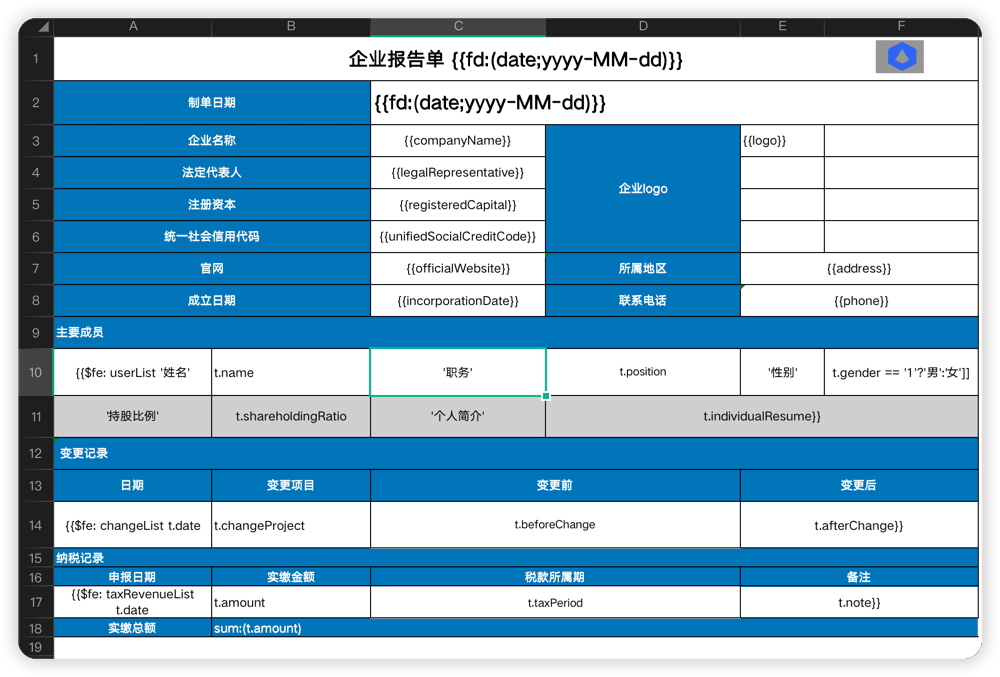The height and width of the screenshot is (677, 1000).
Task: Select the t.position cell
Action: pos(643,372)
